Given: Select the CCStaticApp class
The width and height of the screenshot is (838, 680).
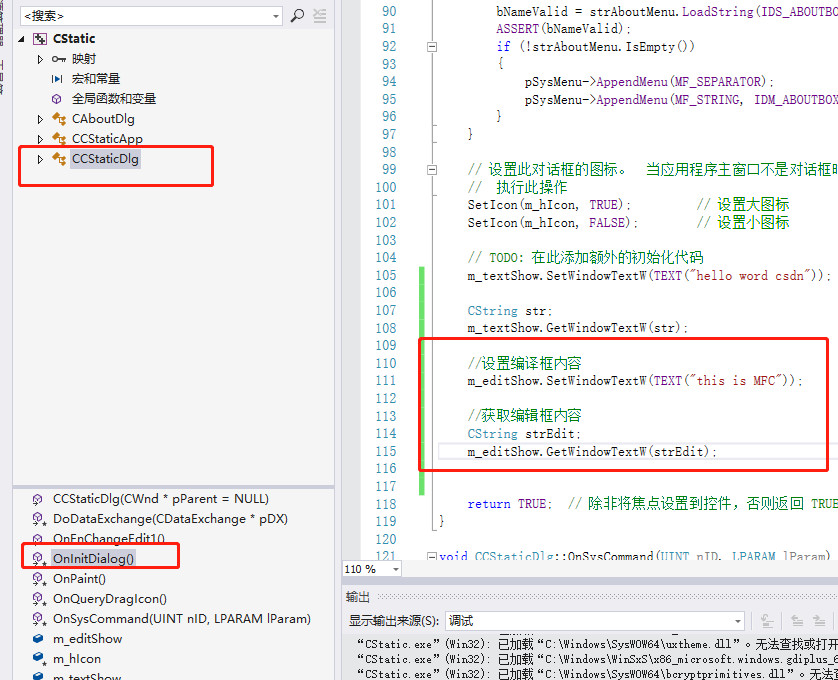Looking at the screenshot, I should tap(107, 138).
